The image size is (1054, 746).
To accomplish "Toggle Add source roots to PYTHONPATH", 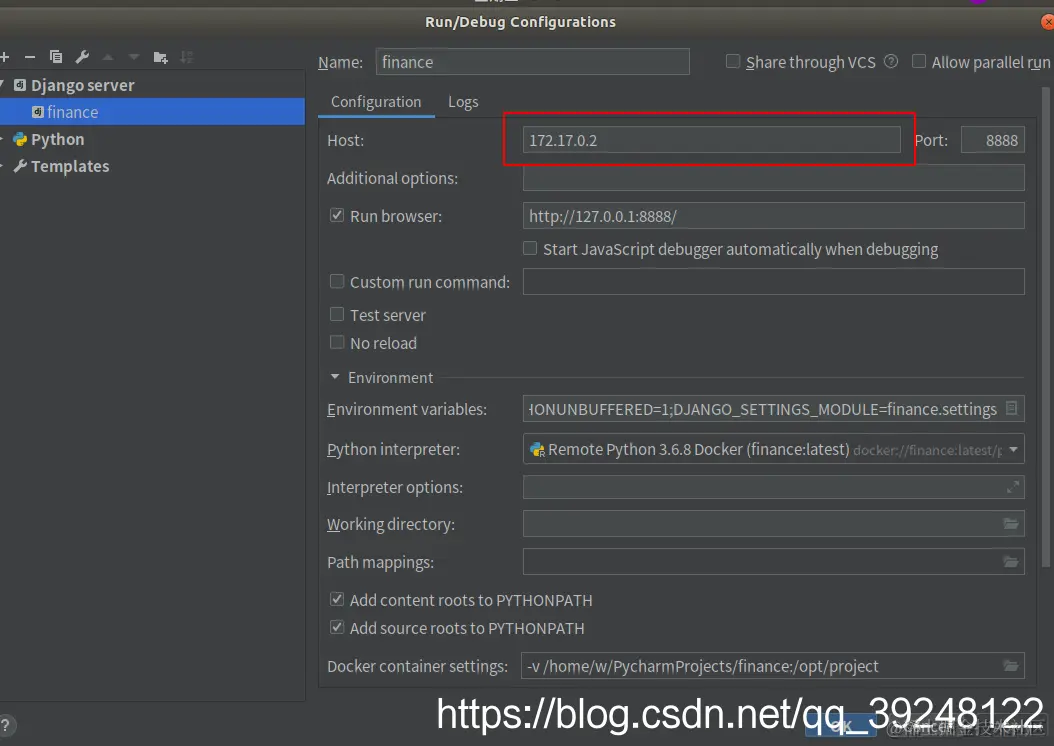I will click(337, 628).
